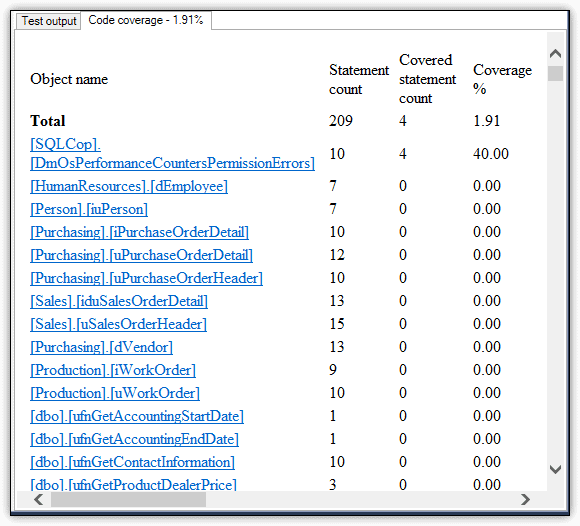Image resolution: width=580 pixels, height=526 pixels.
Task: Select statement count 3 for ufnGetProductDealerPrice
Action: coord(333,485)
